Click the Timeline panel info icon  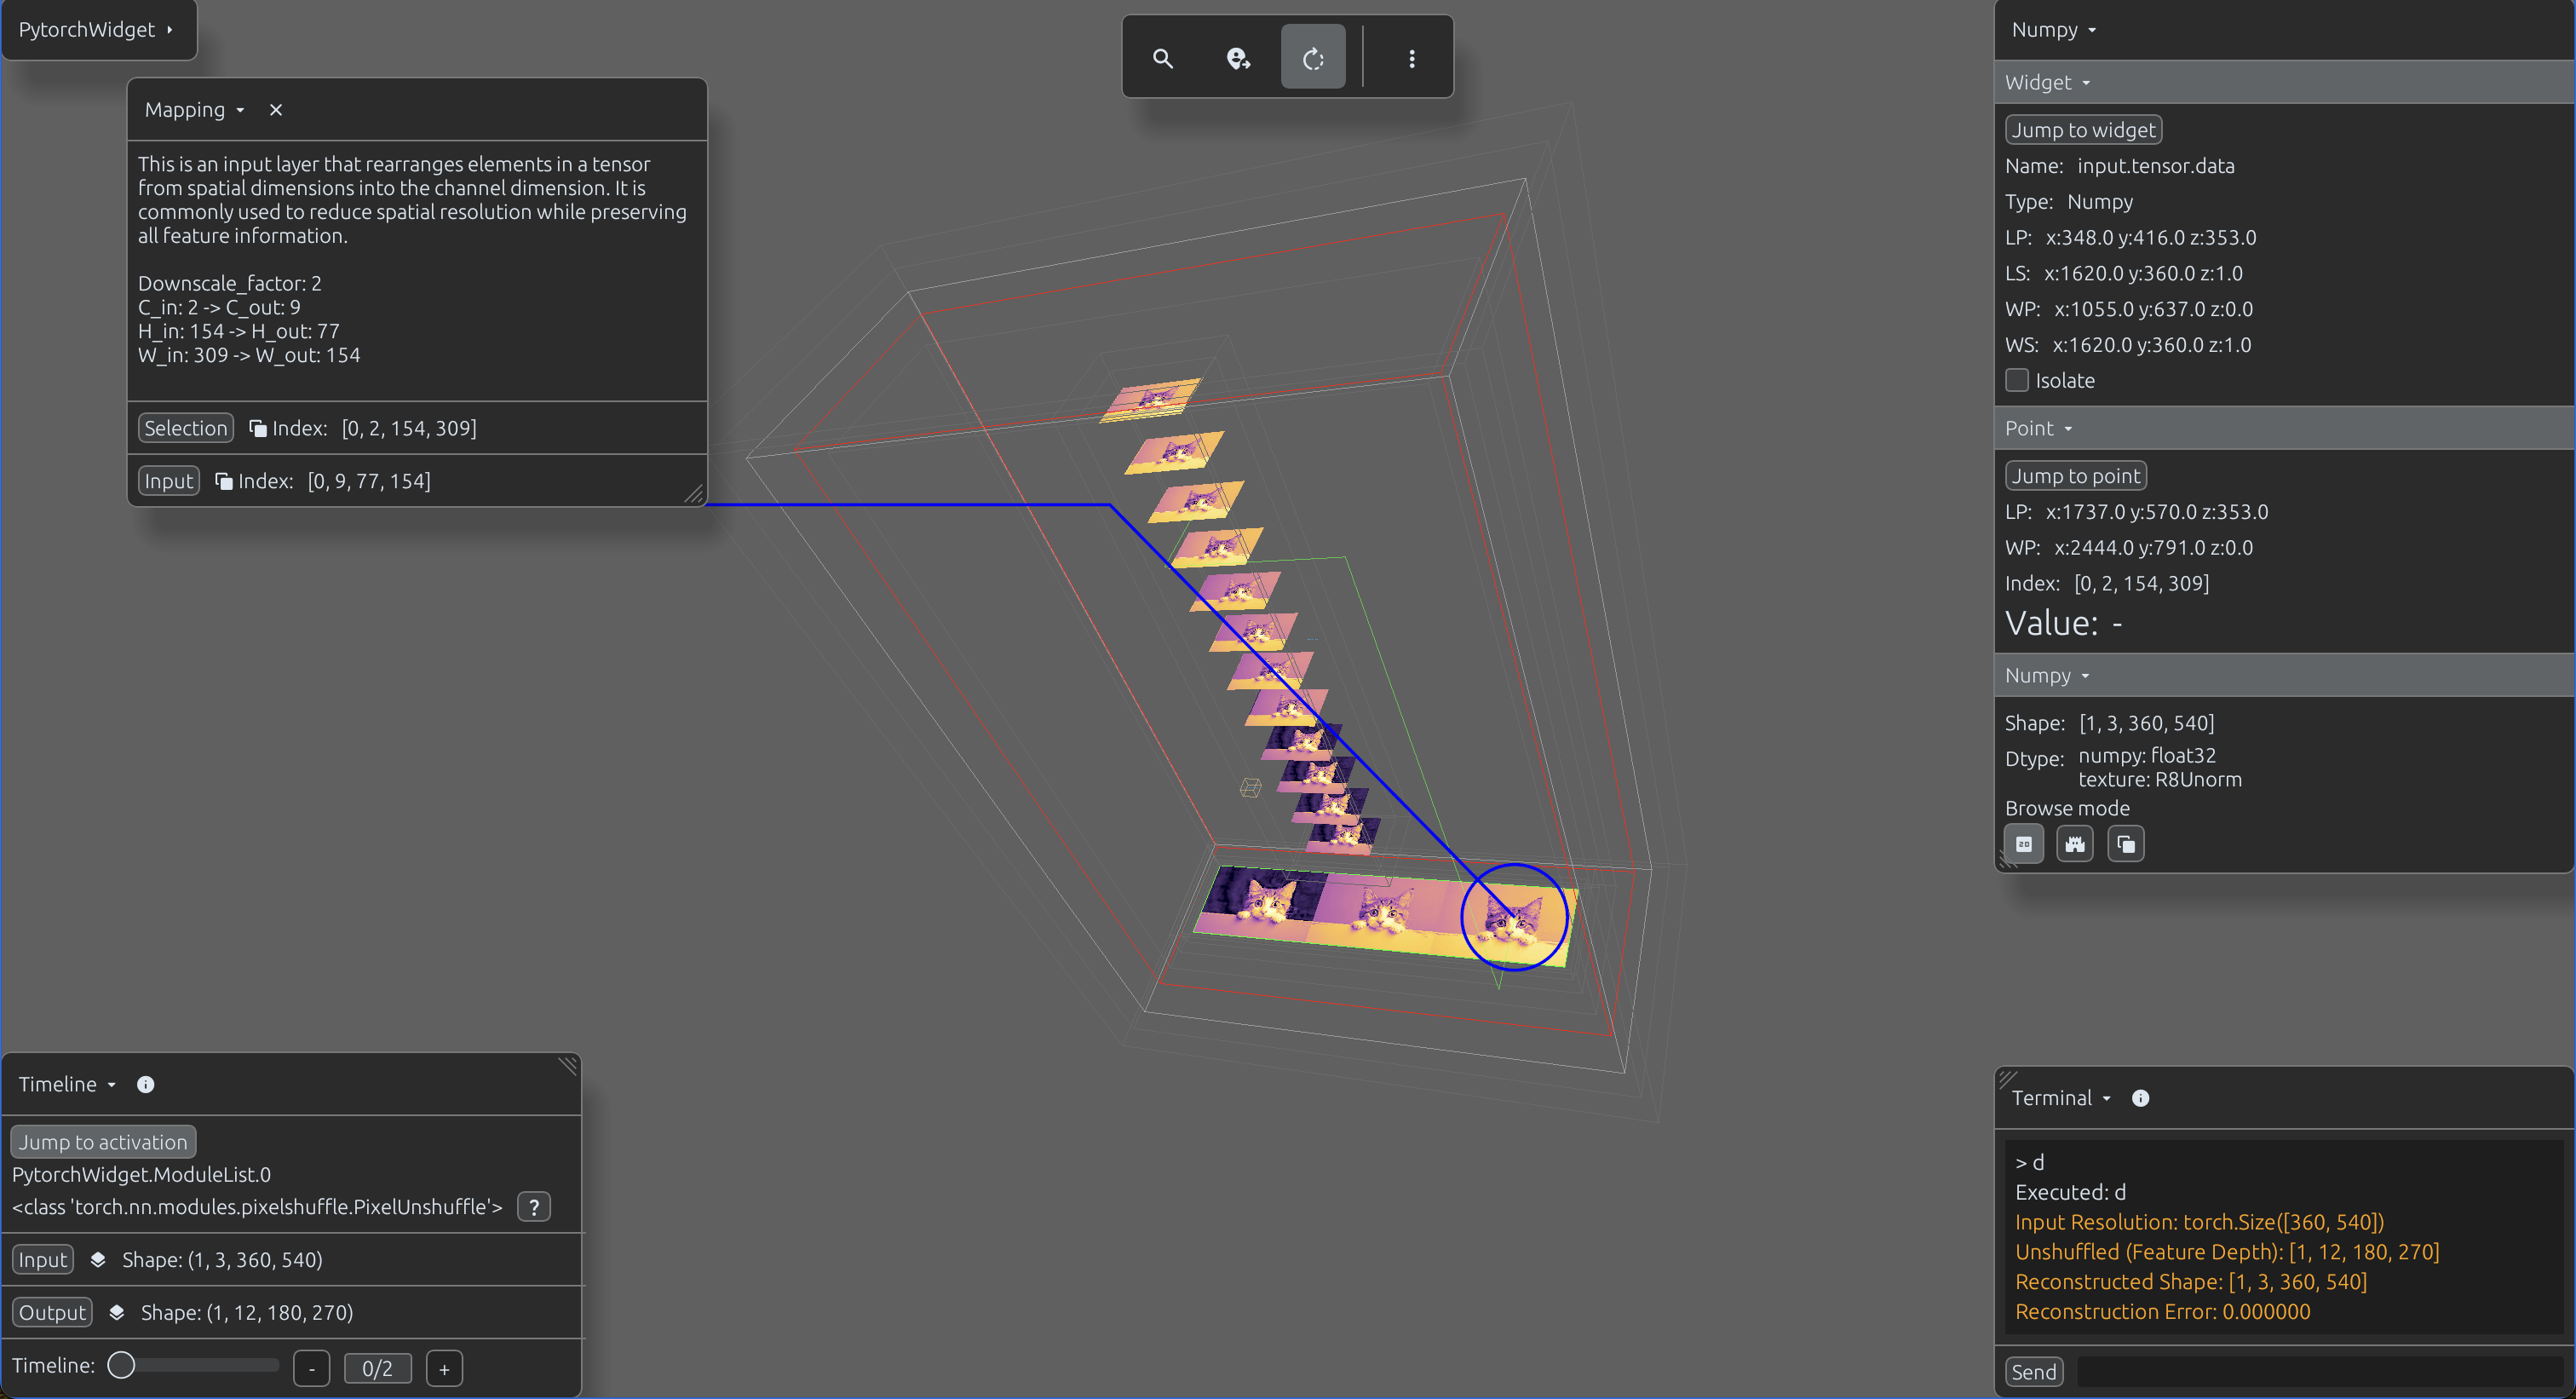click(x=145, y=1084)
